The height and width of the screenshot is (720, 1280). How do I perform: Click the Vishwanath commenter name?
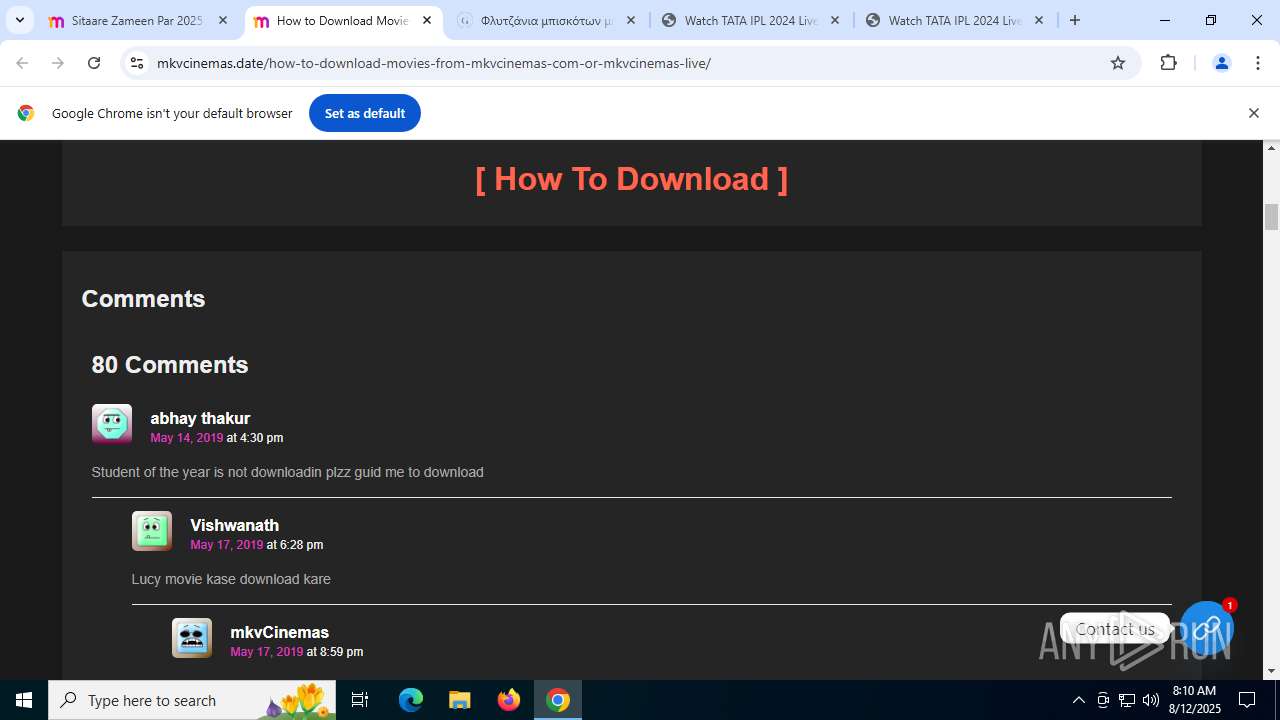(x=235, y=525)
